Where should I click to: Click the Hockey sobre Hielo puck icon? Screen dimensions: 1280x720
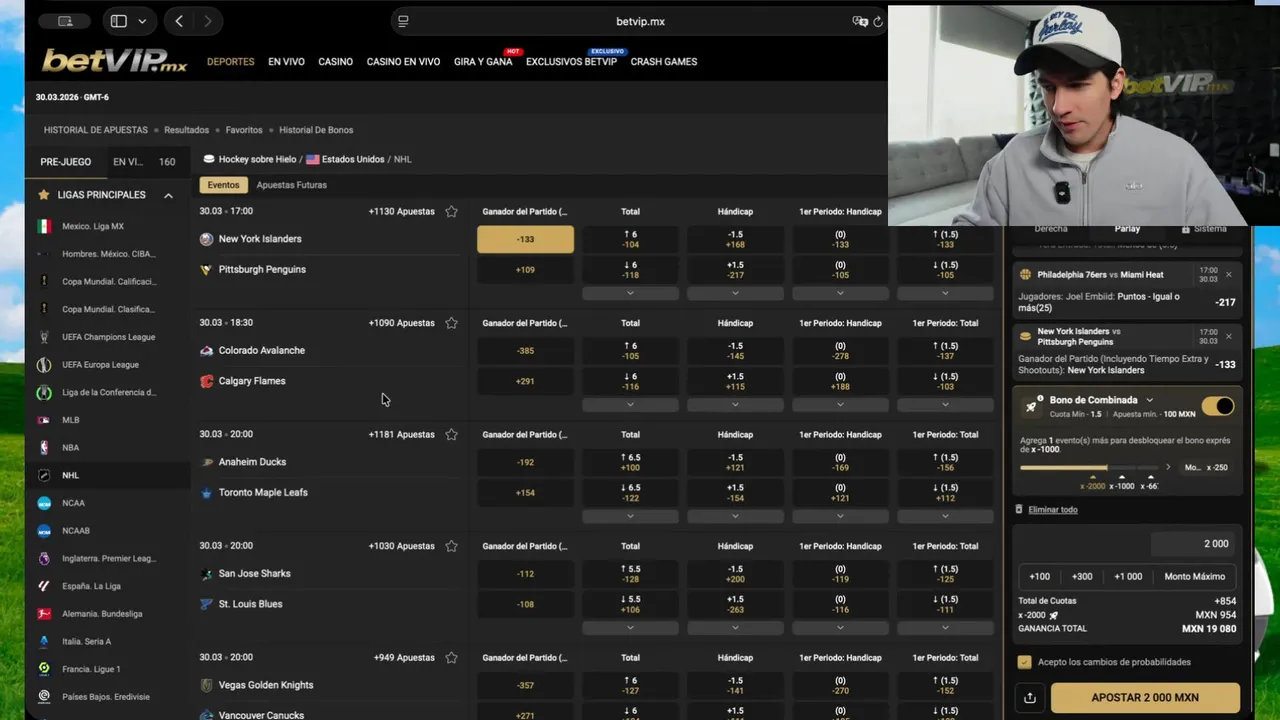tap(209, 159)
